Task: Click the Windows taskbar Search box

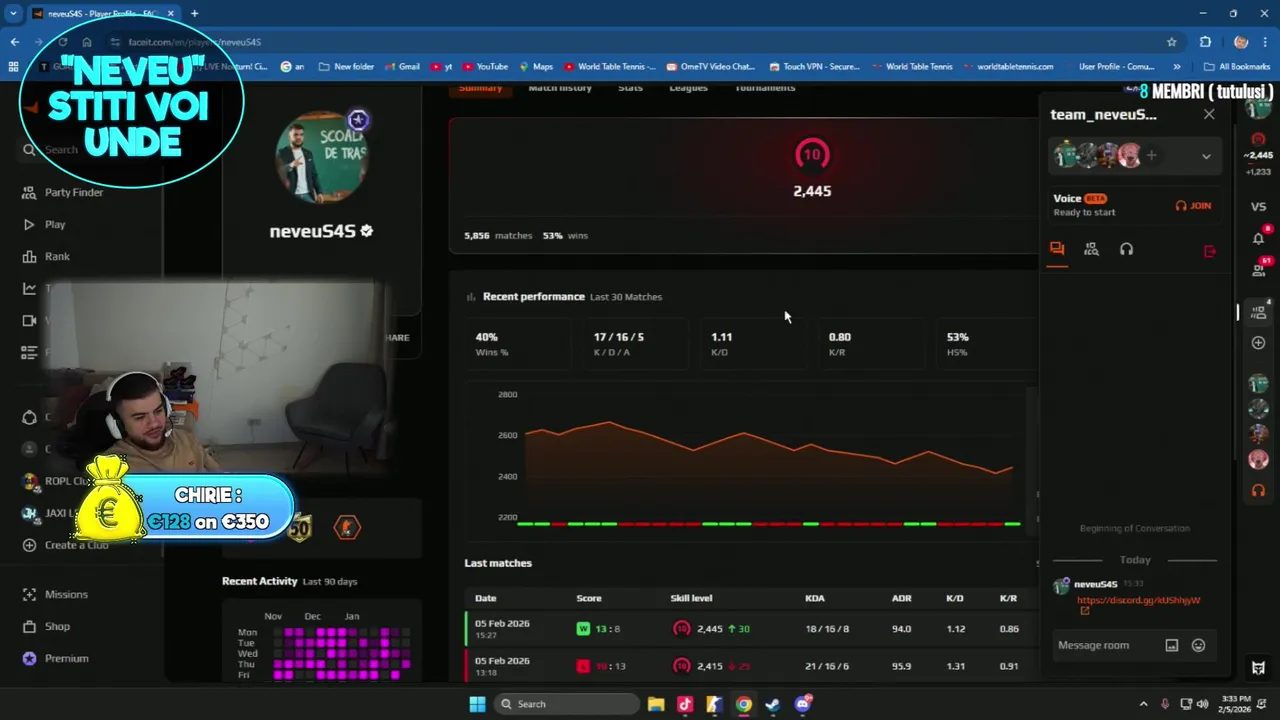Action: pyautogui.click(x=565, y=704)
